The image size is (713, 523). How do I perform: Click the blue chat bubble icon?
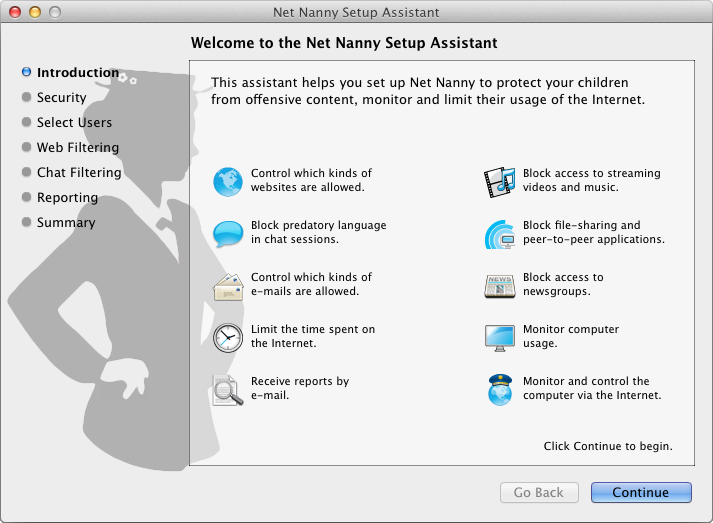tap(228, 234)
